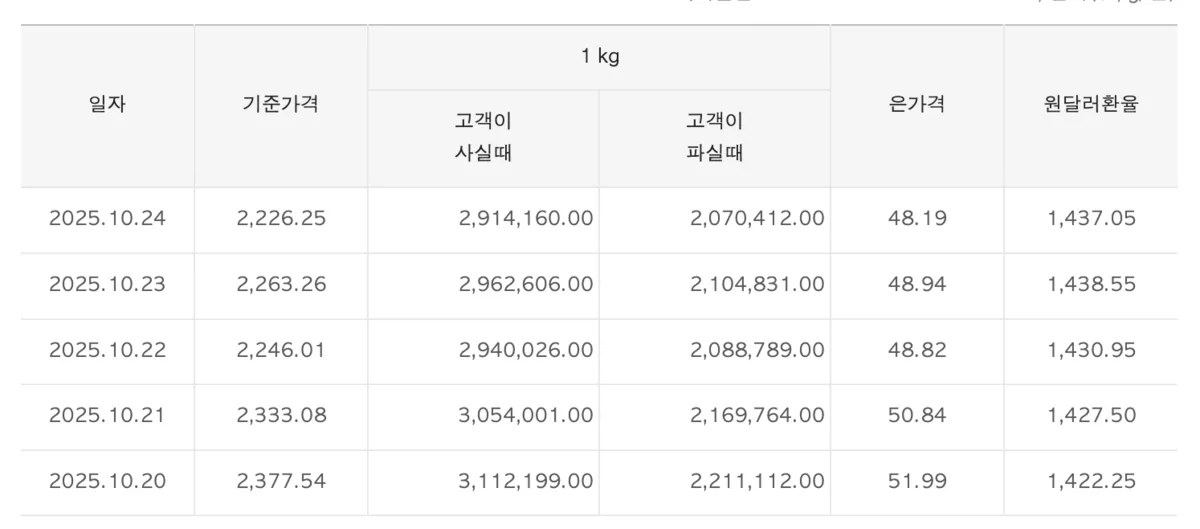Click the 일자 column header
The image size is (1200, 529).
coord(107,103)
